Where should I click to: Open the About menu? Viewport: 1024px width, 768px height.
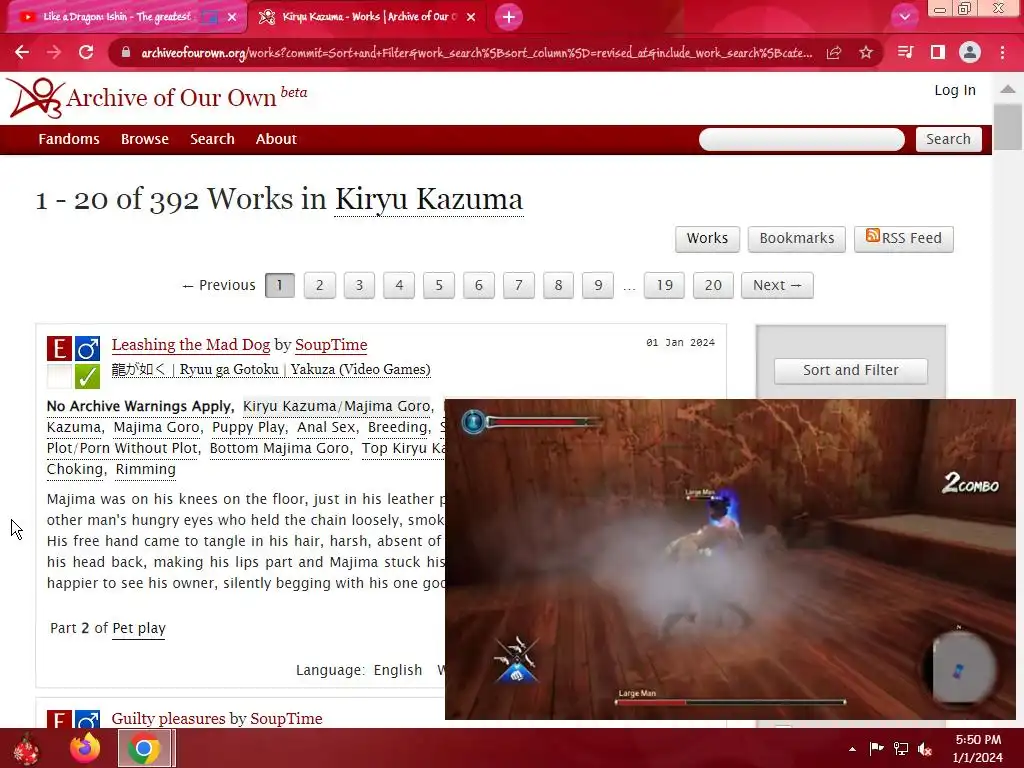click(x=276, y=139)
